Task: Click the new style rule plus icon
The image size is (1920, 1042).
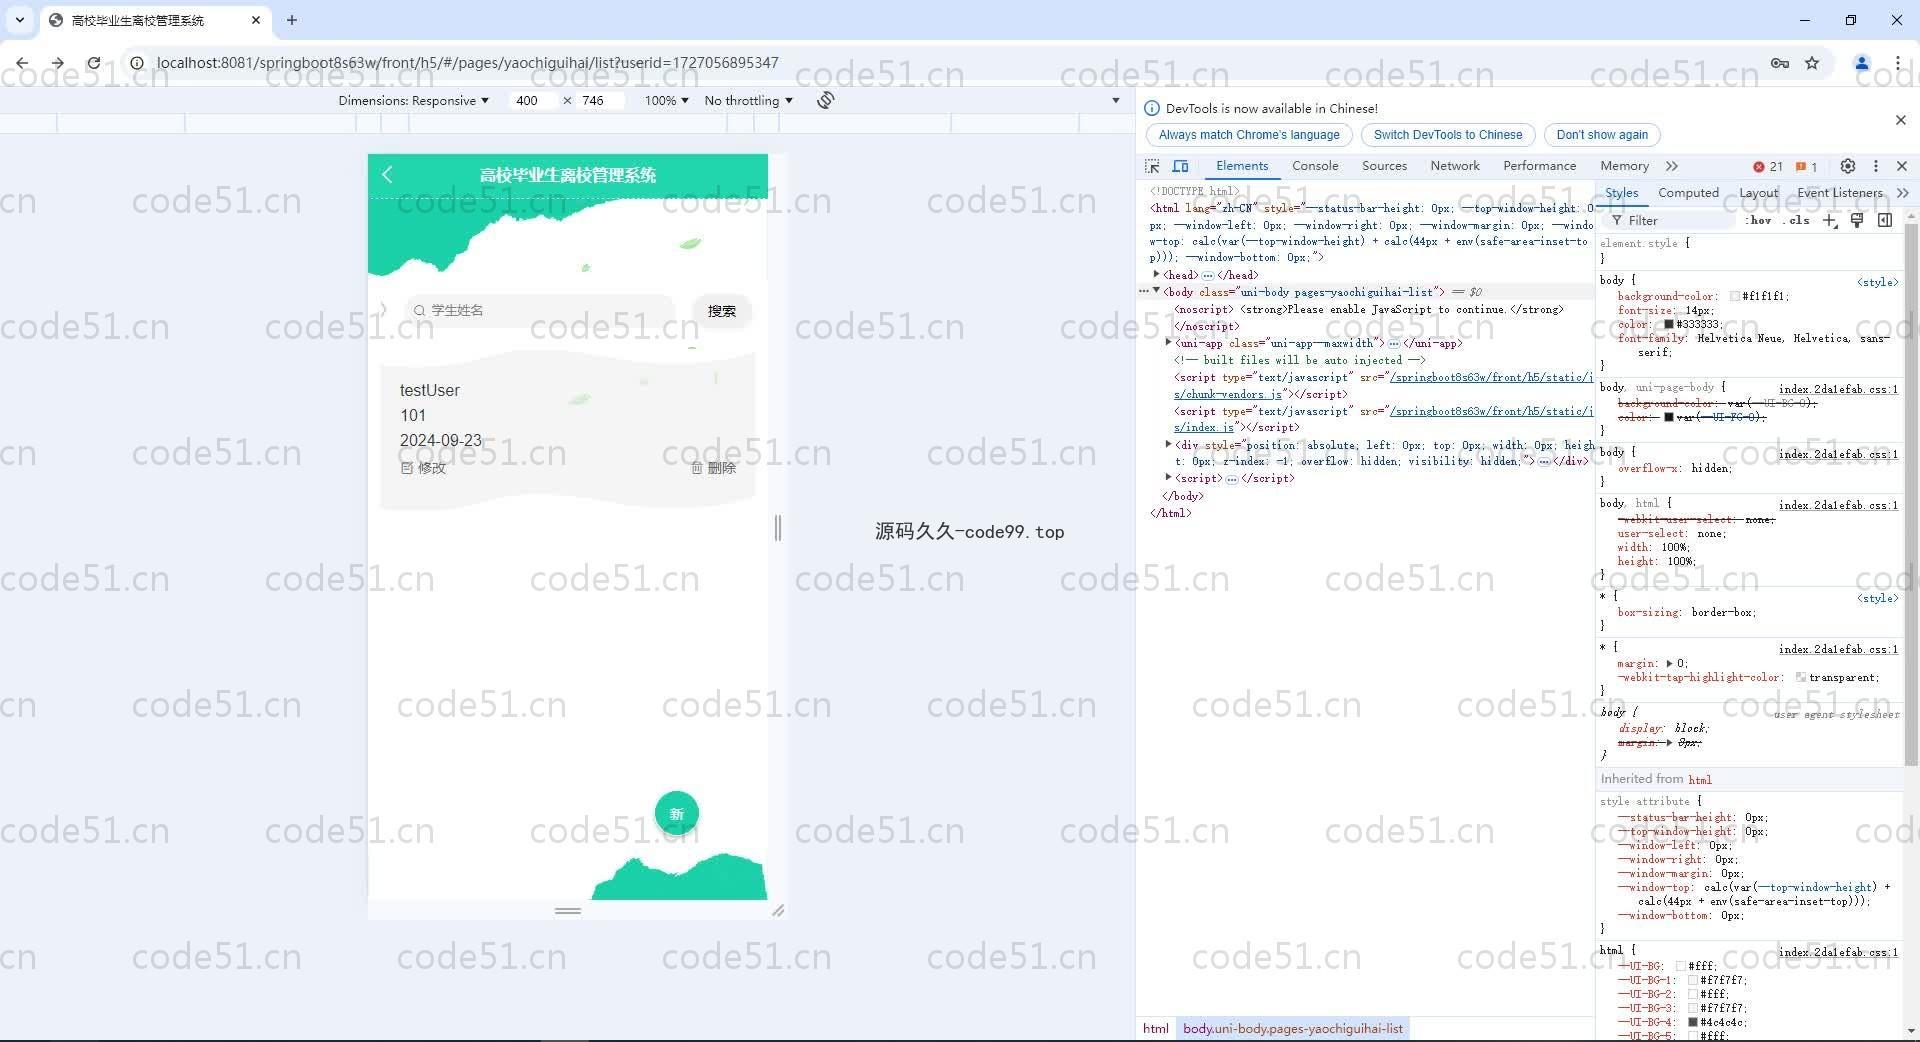Action: 1830,220
